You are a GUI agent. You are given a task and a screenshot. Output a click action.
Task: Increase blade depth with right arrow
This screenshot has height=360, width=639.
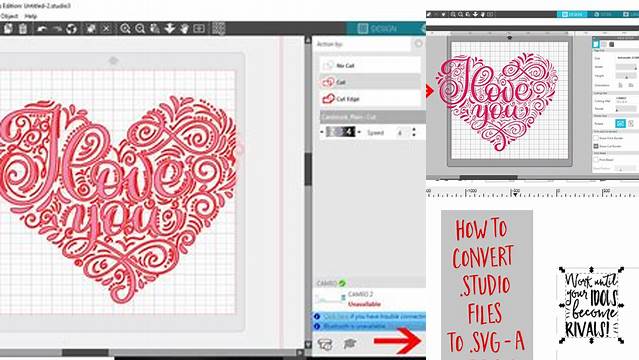[359, 132]
